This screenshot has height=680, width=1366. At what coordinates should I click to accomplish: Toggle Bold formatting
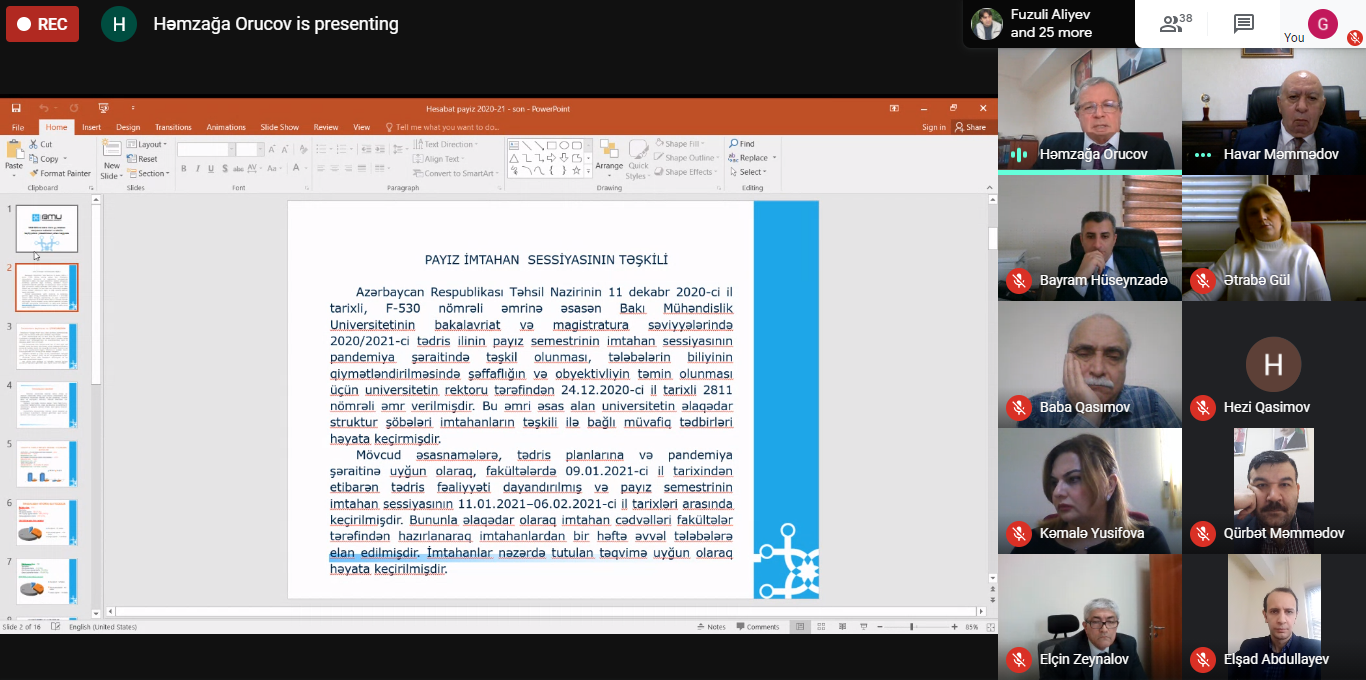click(x=183, y=169)
